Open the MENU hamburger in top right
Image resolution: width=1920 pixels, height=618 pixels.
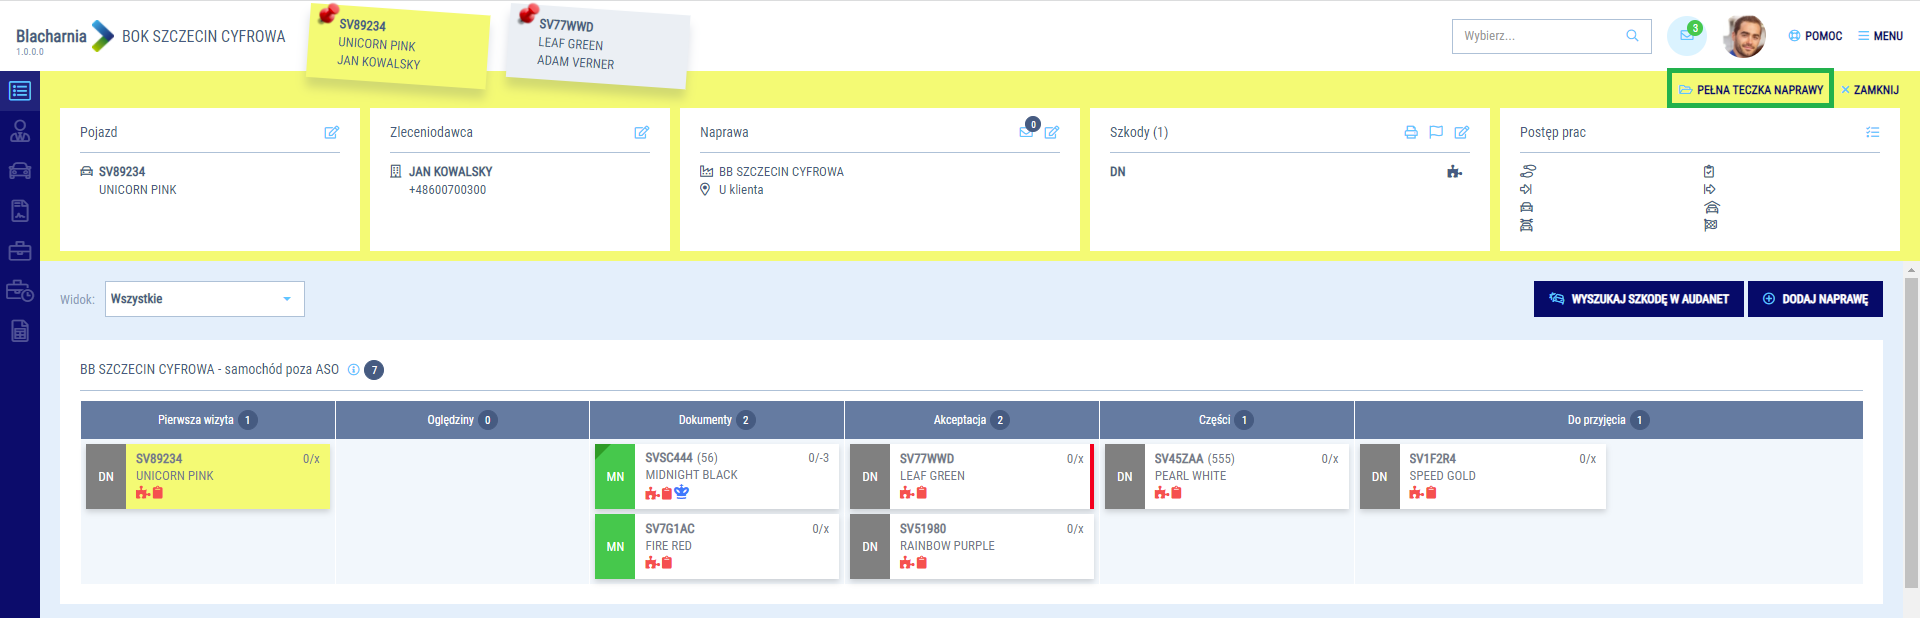(1880, 36)
